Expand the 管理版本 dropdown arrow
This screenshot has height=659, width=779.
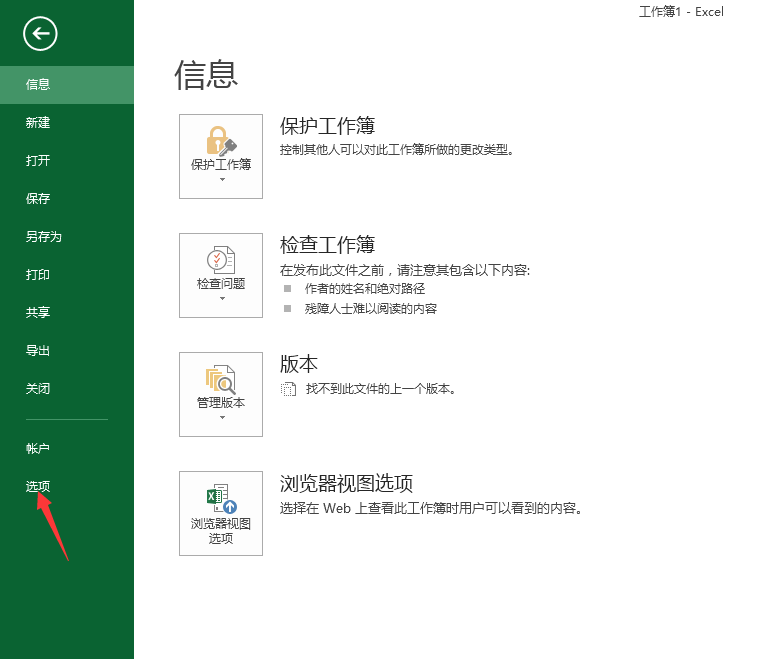click(222, 417)
